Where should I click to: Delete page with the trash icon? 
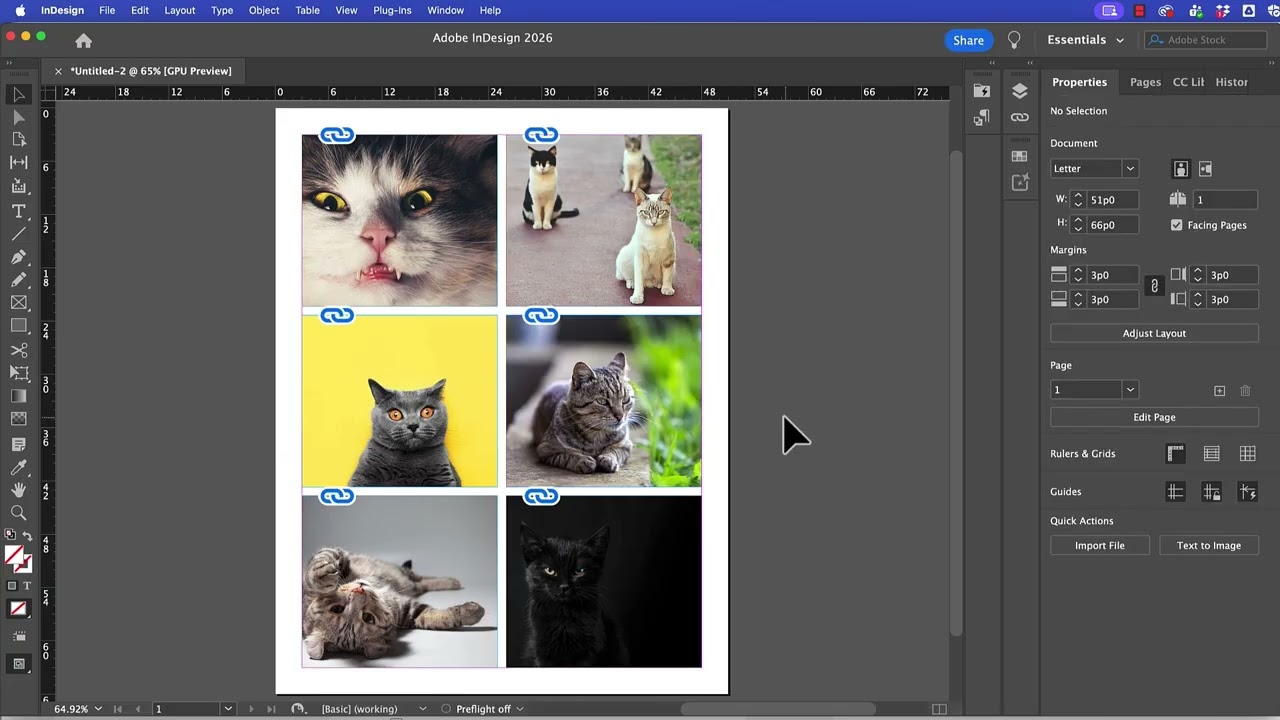(x=1245, y=390)
